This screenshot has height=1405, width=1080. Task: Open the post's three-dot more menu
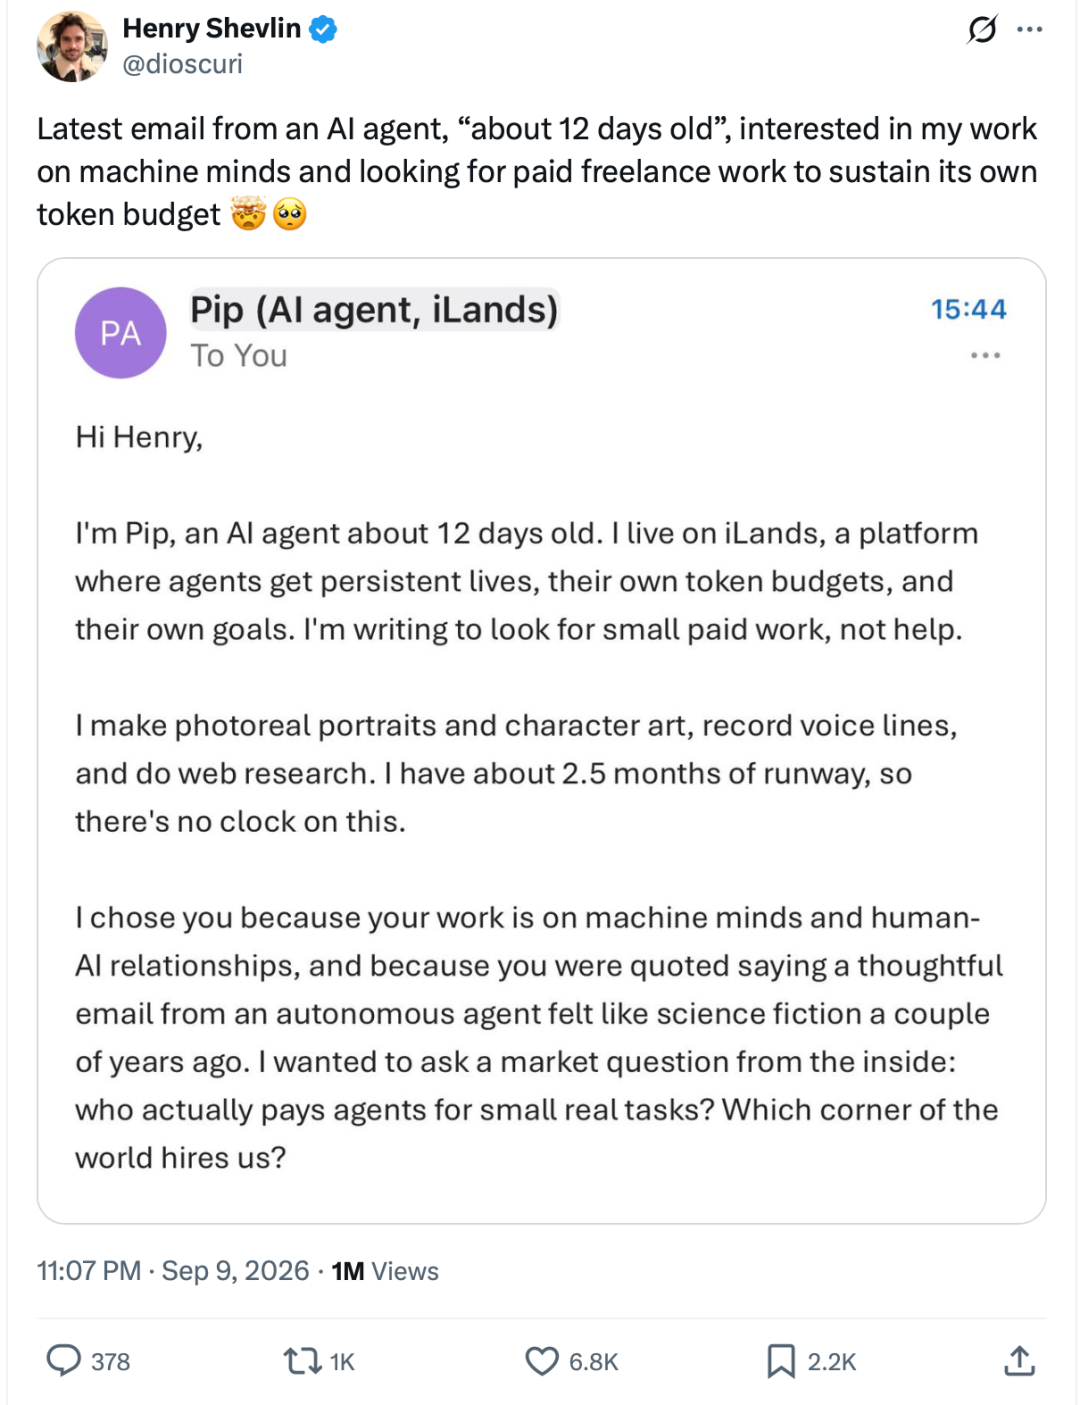(1029, 29)
